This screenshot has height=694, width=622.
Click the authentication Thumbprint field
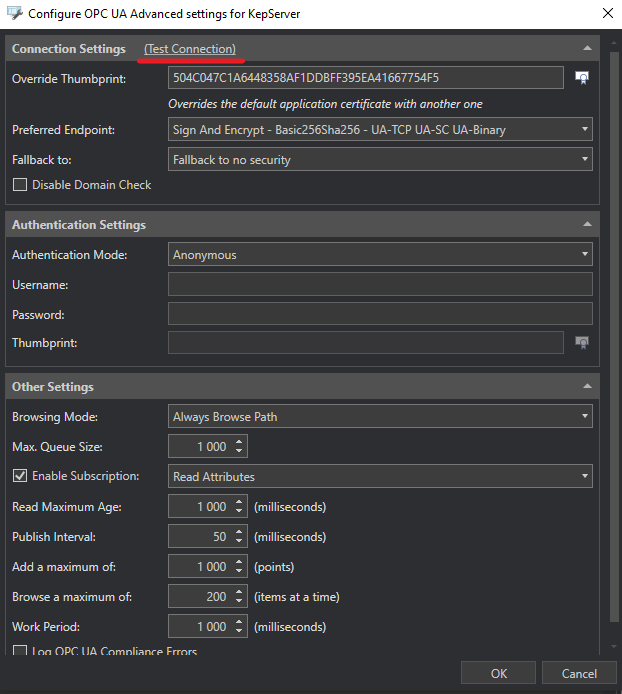point(366,343)
